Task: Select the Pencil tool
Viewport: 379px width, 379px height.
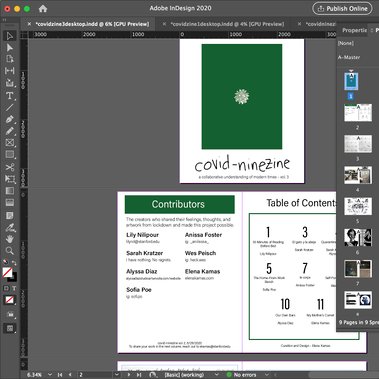Action: coord(10,131)
